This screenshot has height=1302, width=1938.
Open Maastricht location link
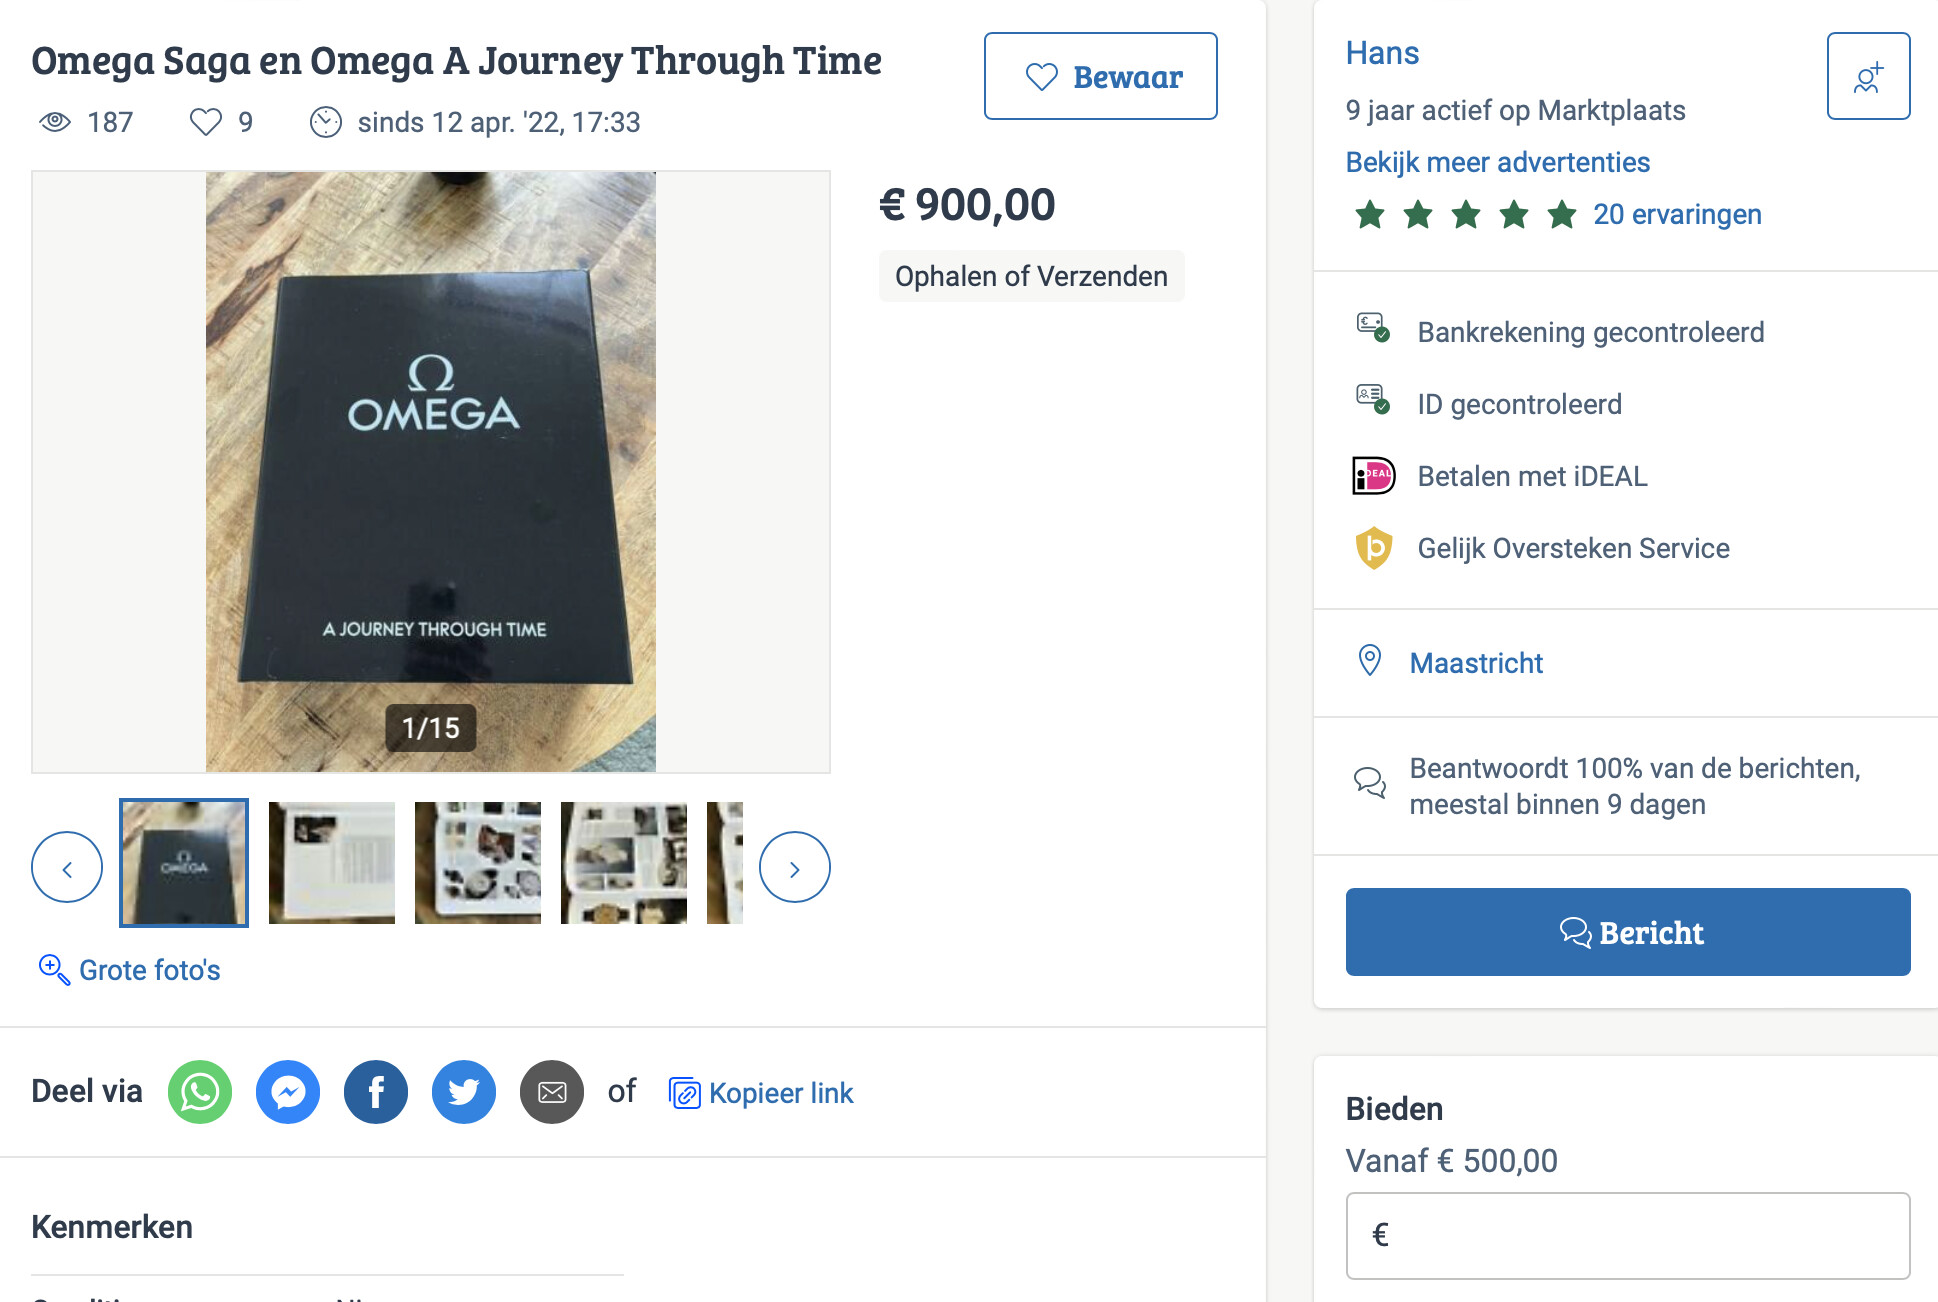point(1476,663)
